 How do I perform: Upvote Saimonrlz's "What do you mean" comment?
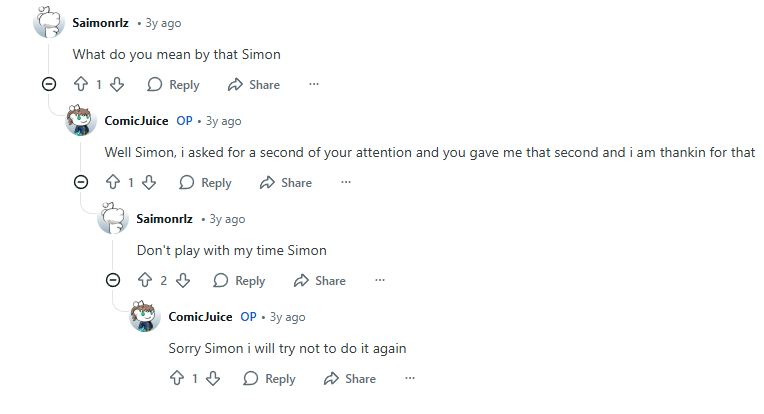pyautogui.click(x=81, y=85)
